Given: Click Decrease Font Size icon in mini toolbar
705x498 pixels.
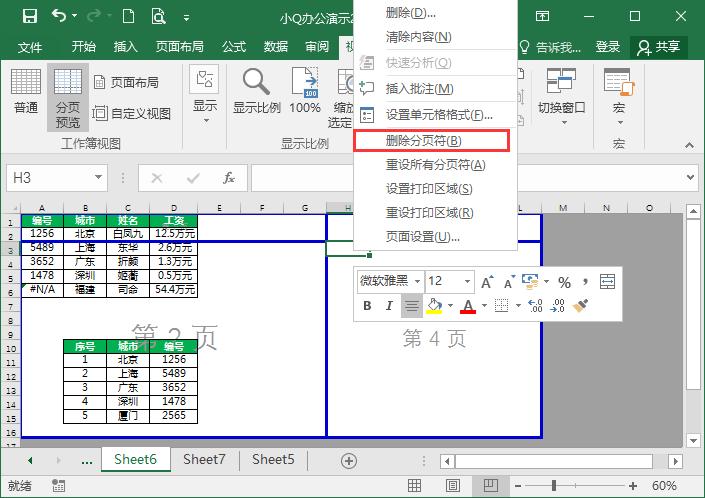Looking at the screenshot, I should pos(509,282).
